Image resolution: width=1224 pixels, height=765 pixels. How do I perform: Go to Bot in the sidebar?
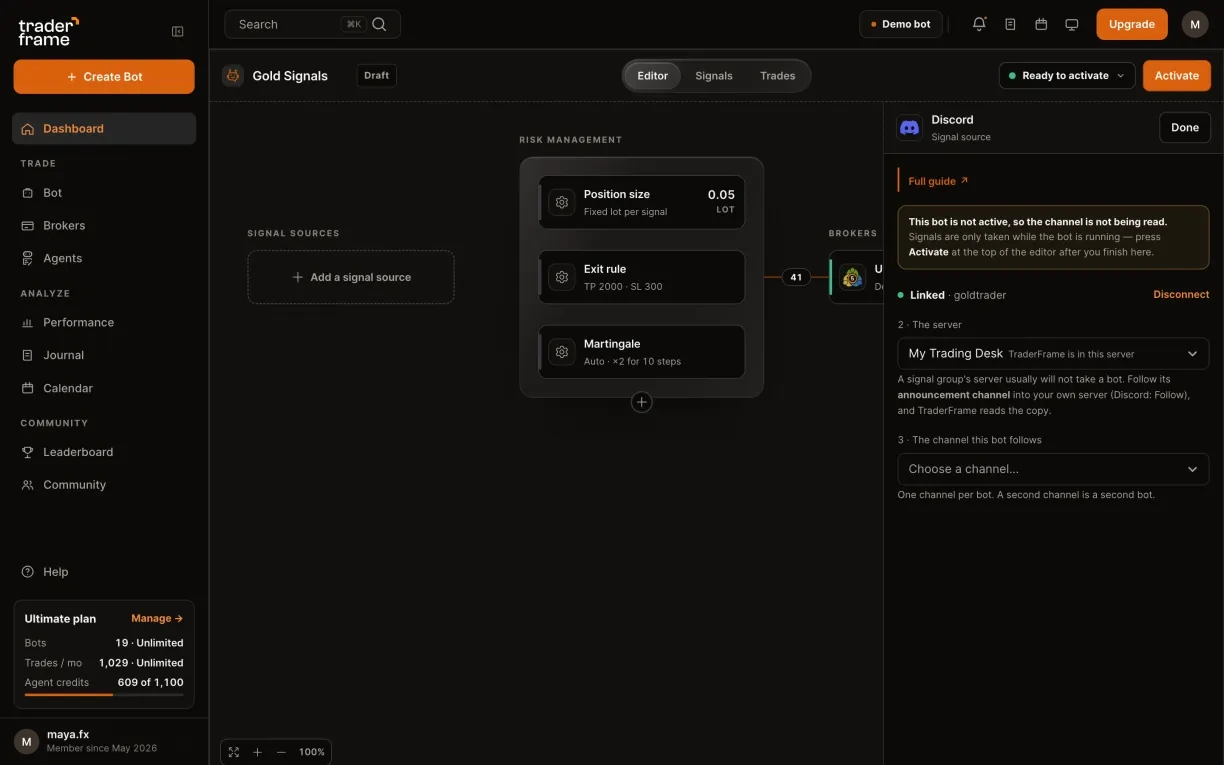pos(104,193)
